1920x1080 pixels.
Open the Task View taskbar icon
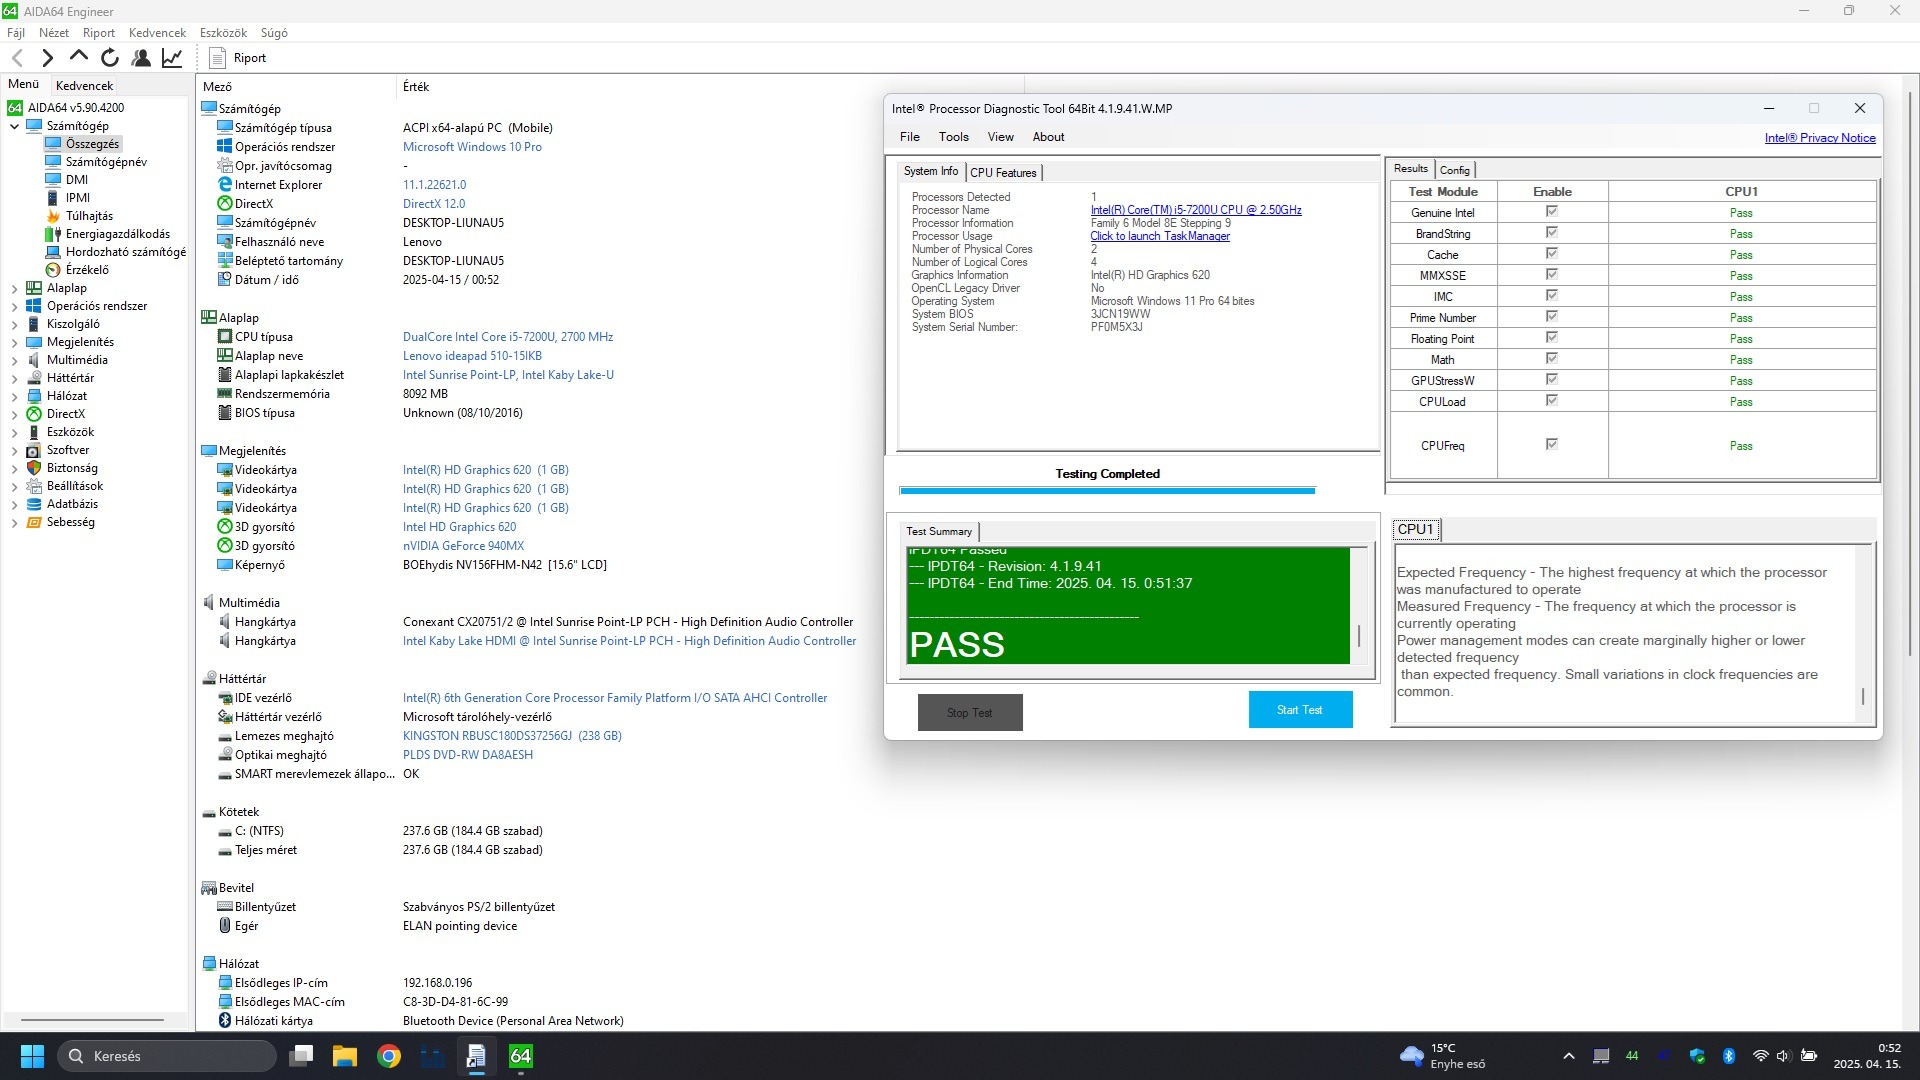point(301,1056)
